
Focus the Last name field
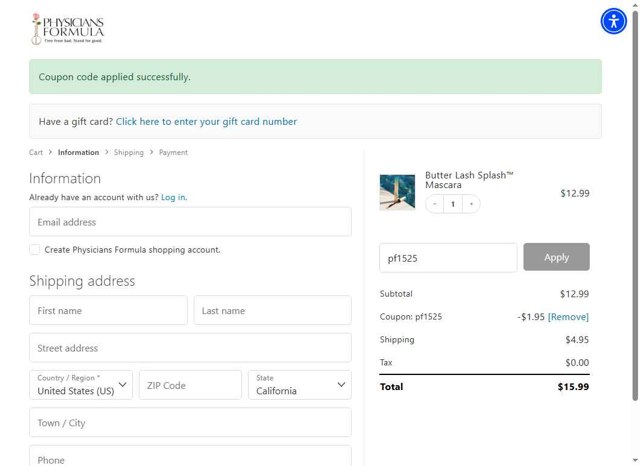click(x=273, y=310)
